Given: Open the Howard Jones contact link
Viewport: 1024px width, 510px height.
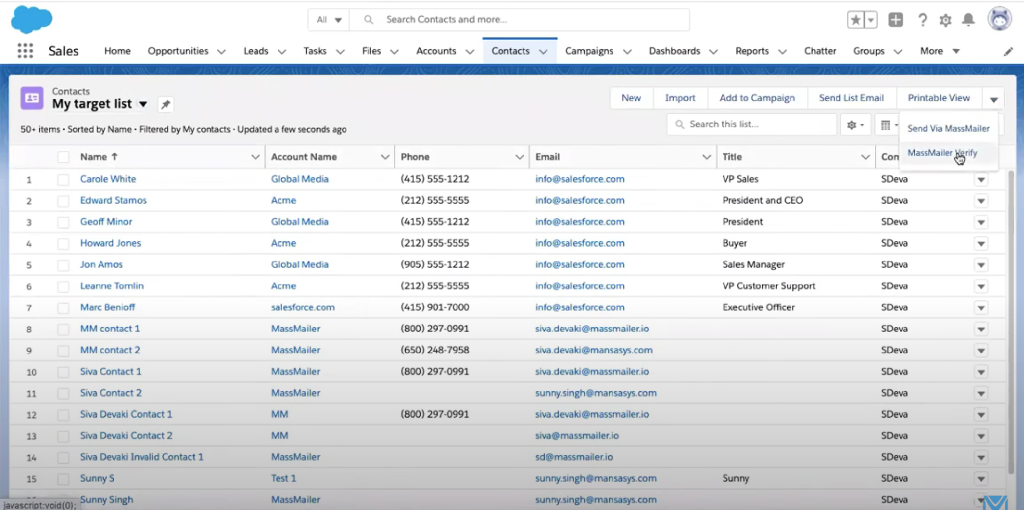Looking at the screenshot, I should tap(110, 243).
